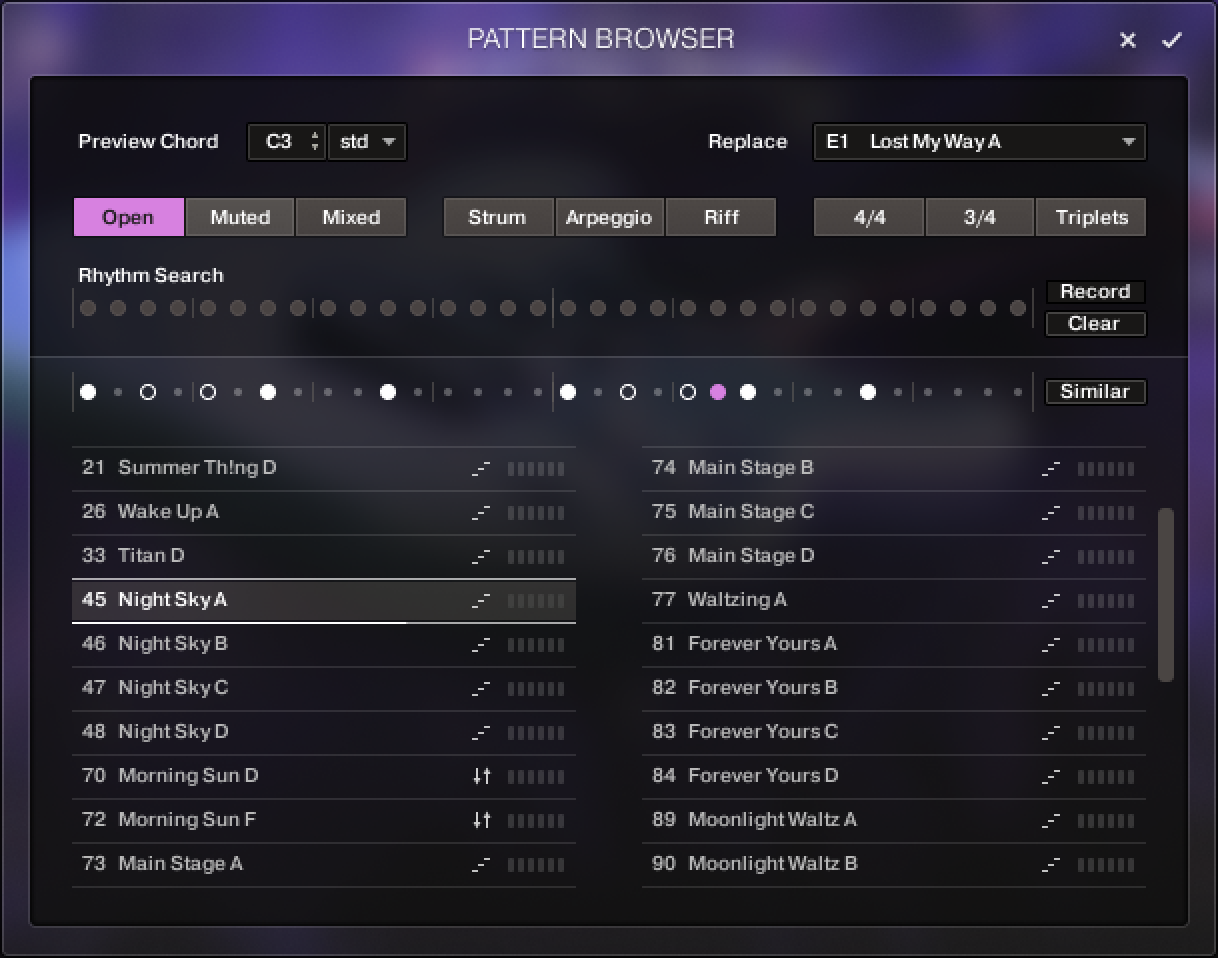This screenshot has height=958, width=1218.
Task: Click the confirm checkmark in the title bar
Action: coord(1173,40)
